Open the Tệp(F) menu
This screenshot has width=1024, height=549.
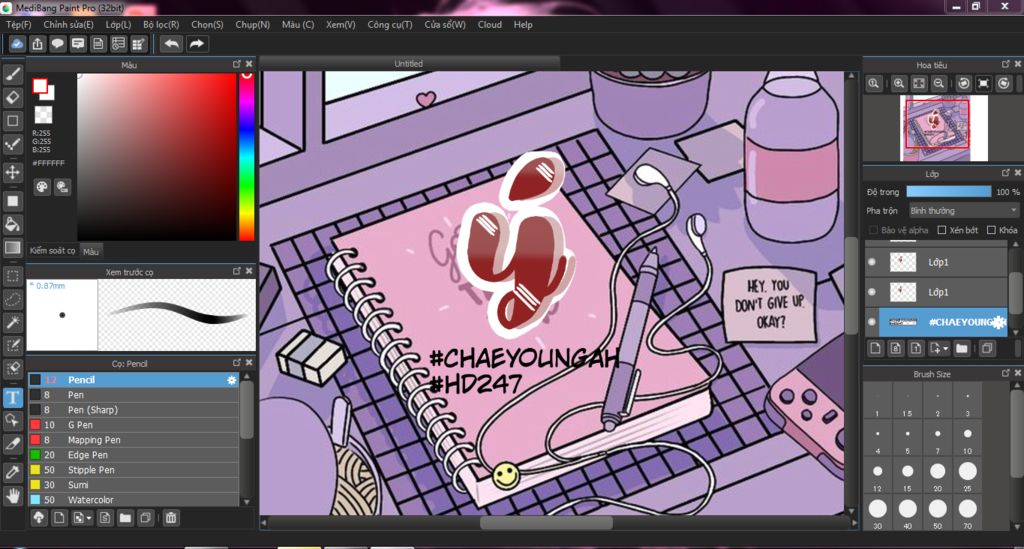18,25
